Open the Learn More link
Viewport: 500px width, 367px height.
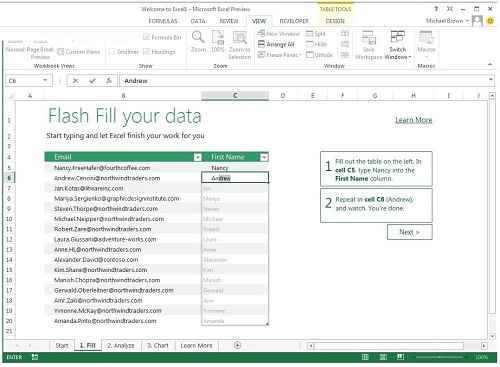coord(414,120)
